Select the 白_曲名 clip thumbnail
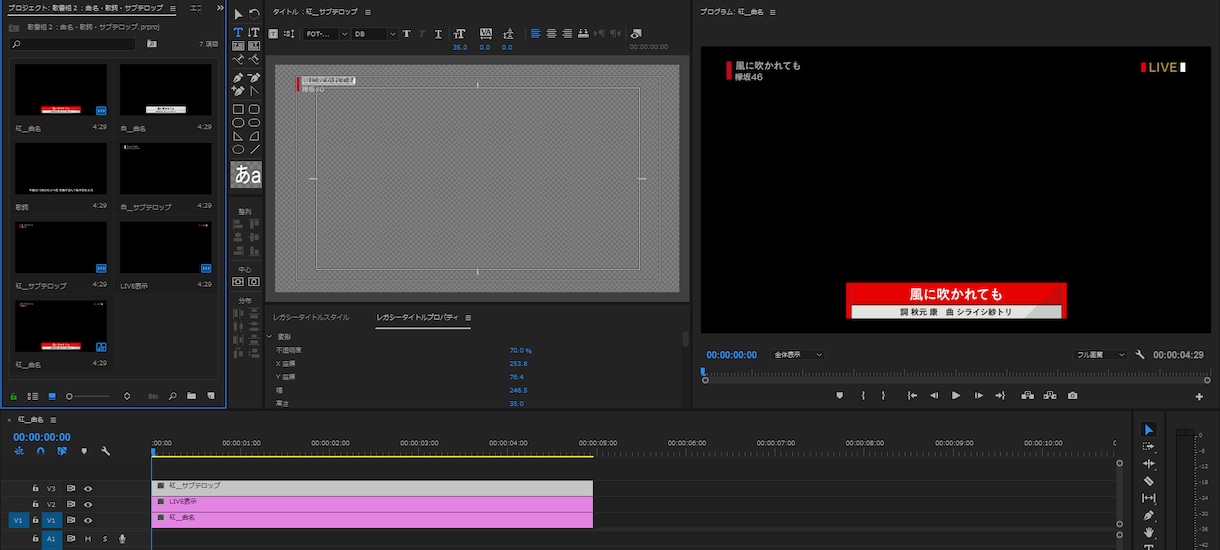 (x=166, y=90)
